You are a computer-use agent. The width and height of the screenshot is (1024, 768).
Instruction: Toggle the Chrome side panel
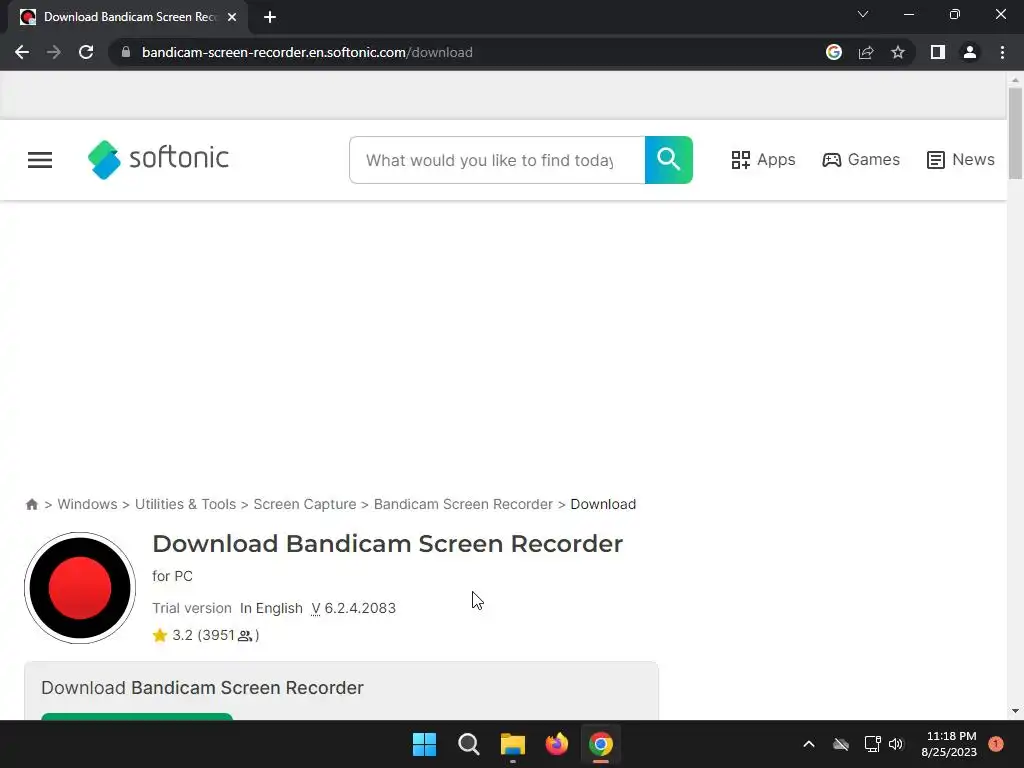point(938,52)
